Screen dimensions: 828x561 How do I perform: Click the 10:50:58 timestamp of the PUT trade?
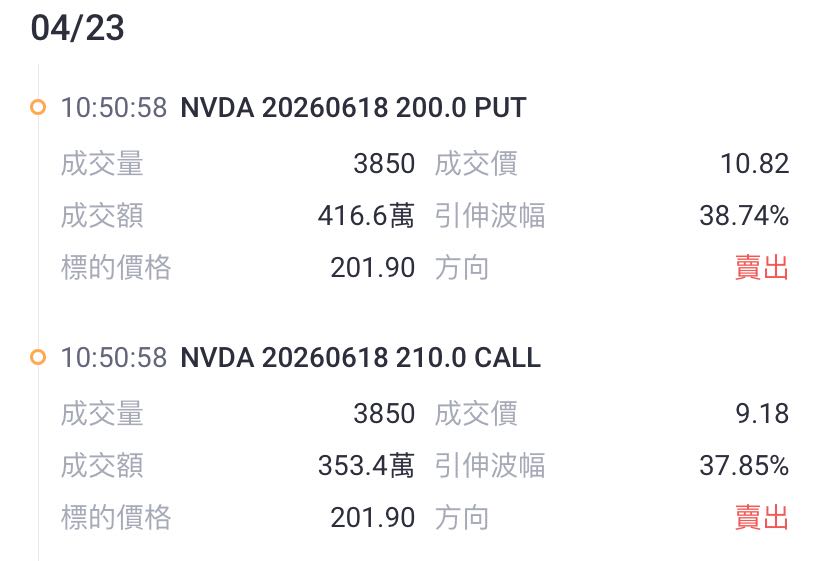pyautogui.click(x=114, y=108)
